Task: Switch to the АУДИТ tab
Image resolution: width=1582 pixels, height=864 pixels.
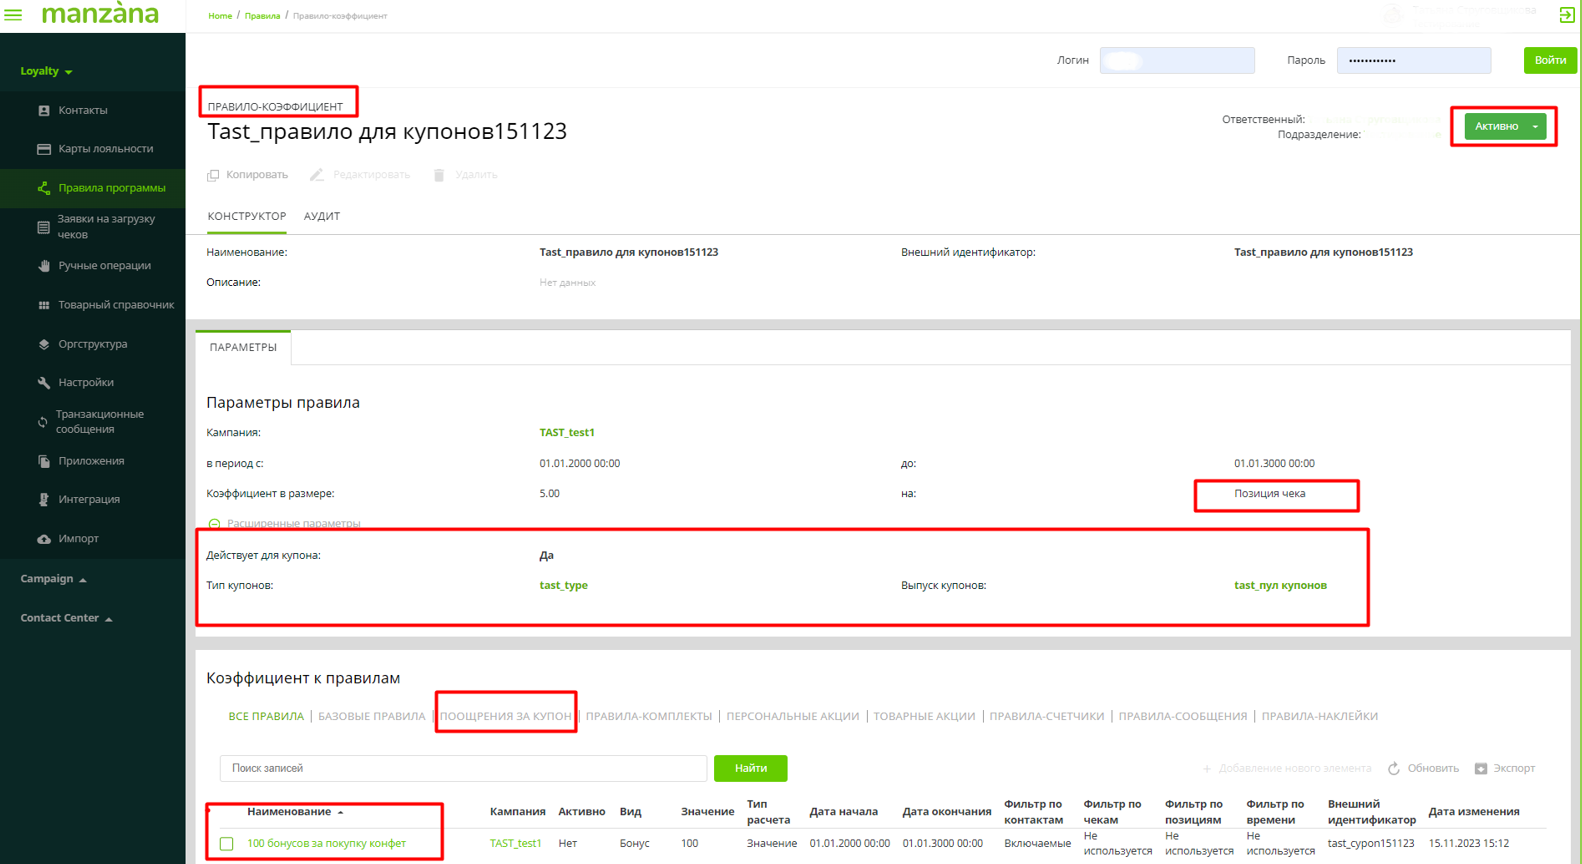Action: click(321, 216)
